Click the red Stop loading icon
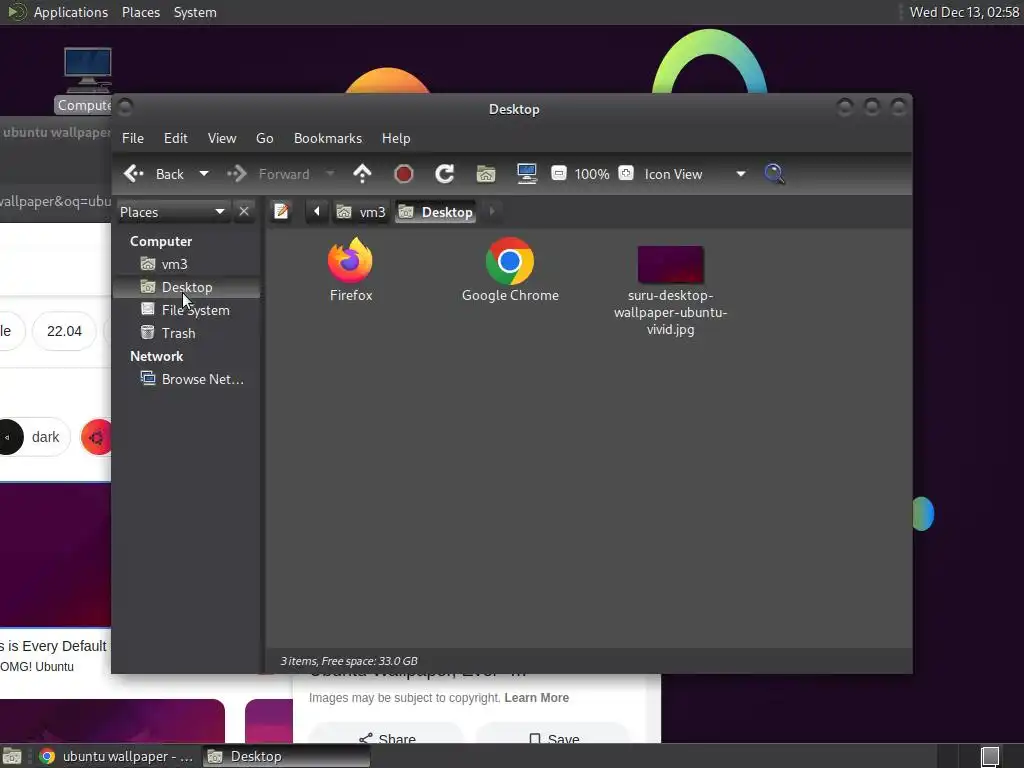This screenshot has height=768, width=1024. 404,174
